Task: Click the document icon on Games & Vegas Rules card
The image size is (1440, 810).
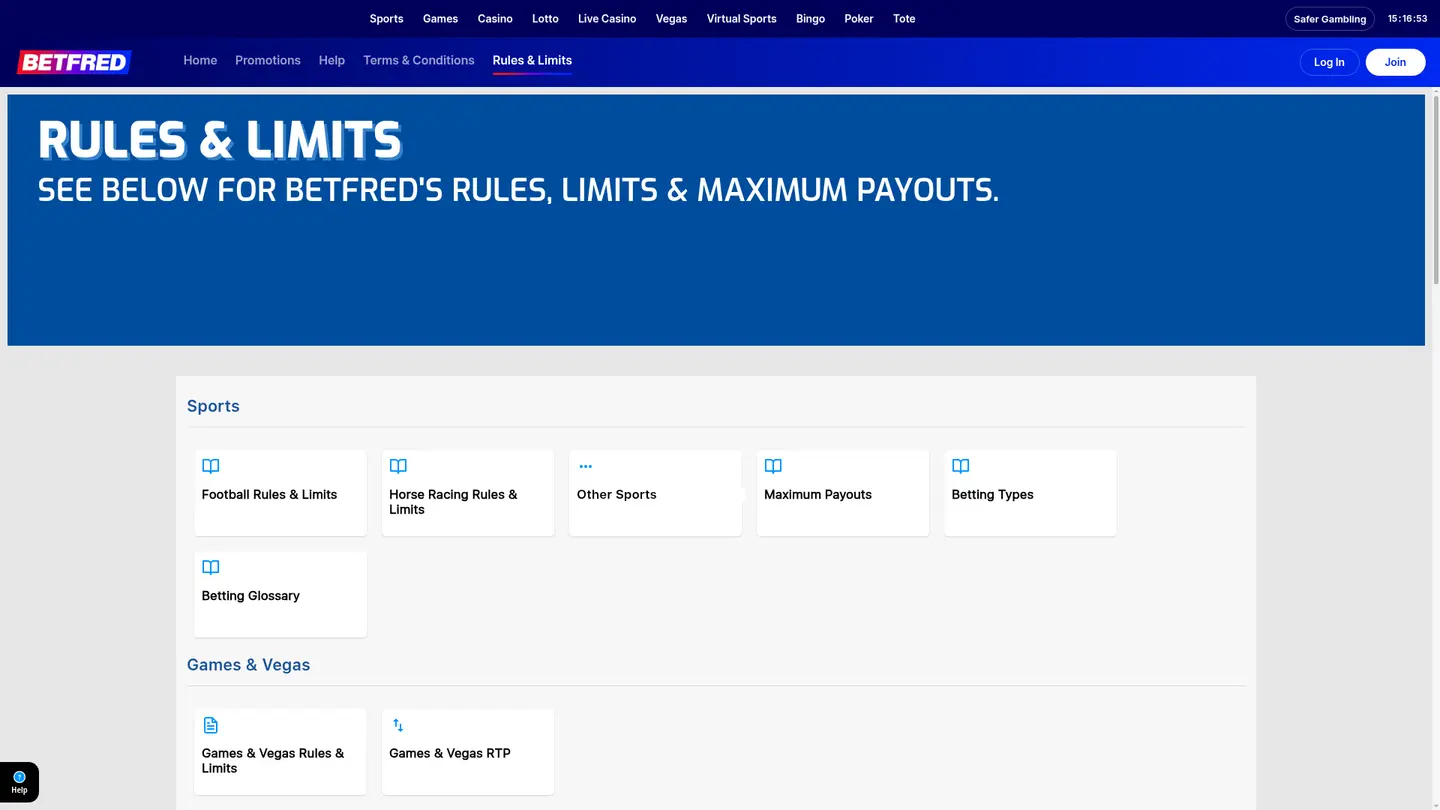Action: (211, 725)
